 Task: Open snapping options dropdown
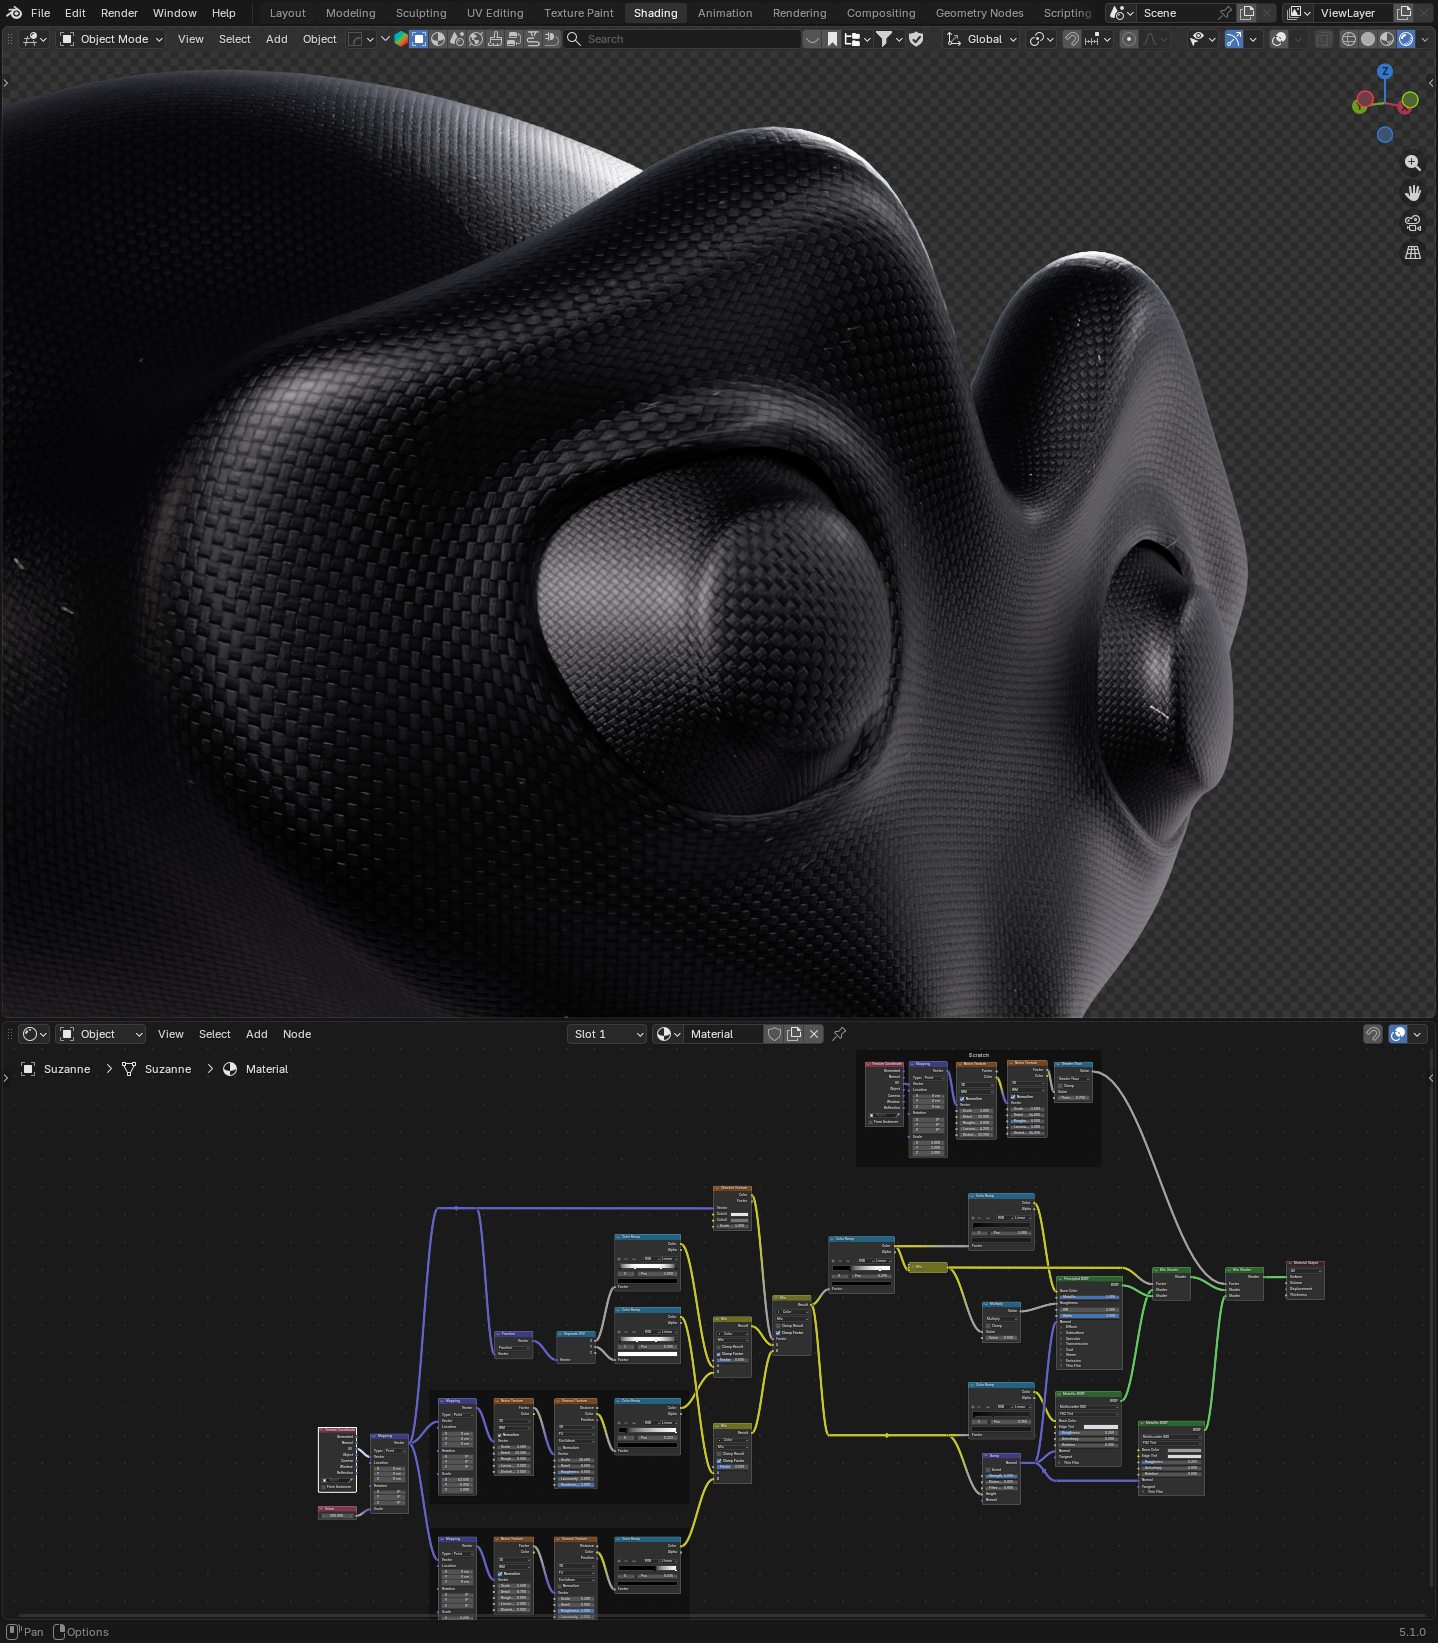(1098, 39)
